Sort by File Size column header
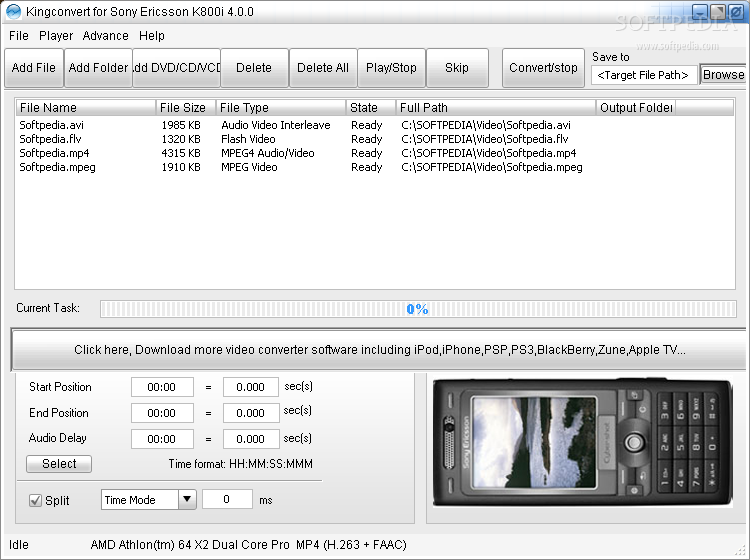The height and width of the screenshot is (560, 750). 186,108
